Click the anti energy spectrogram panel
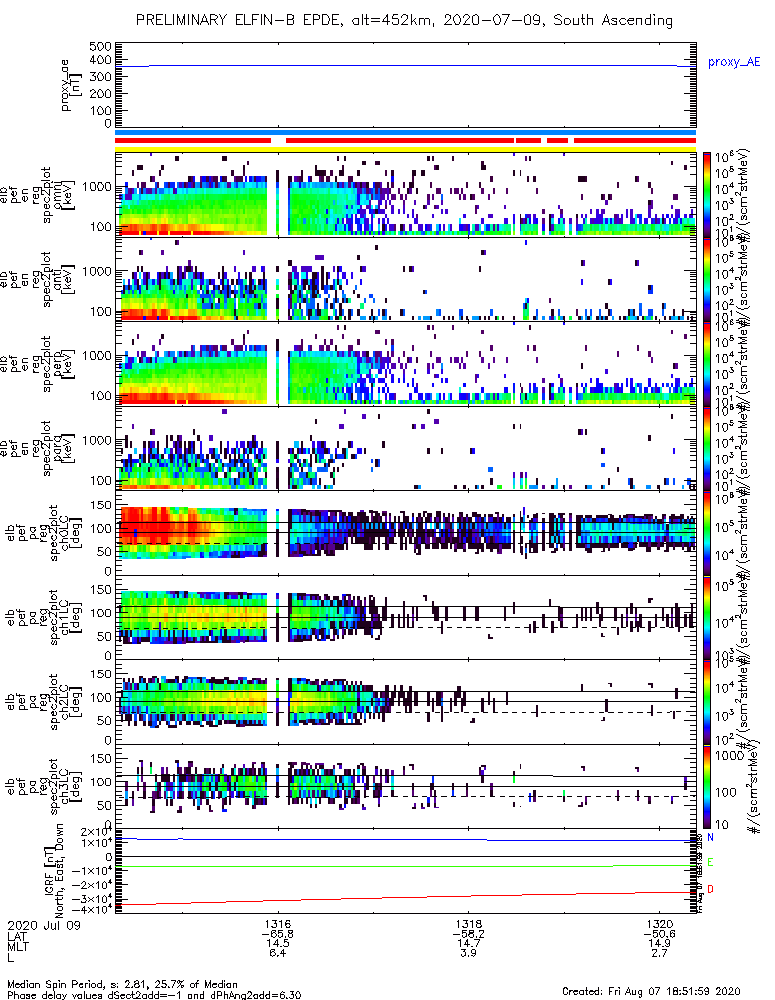775x1000 pixels. [x=406, y=279]
